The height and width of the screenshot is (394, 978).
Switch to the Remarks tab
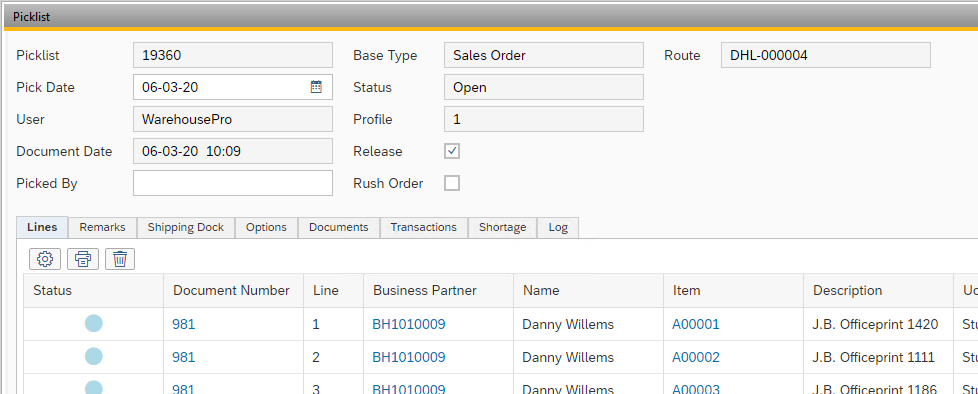[102, 228]
